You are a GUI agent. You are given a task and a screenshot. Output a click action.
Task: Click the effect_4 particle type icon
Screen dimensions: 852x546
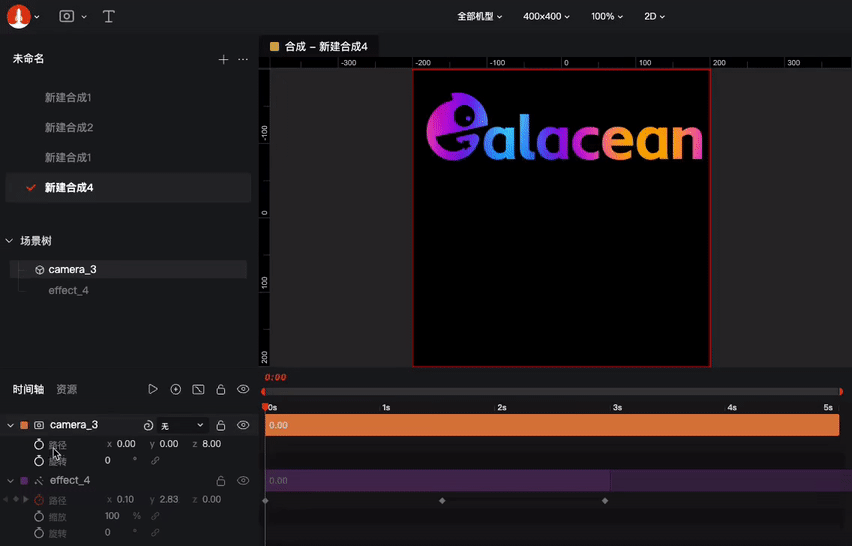pyautogui.click(x=39, y=480)
